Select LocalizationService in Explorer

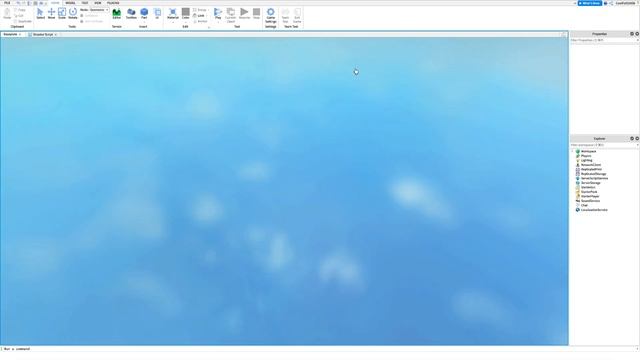point(594,210)
